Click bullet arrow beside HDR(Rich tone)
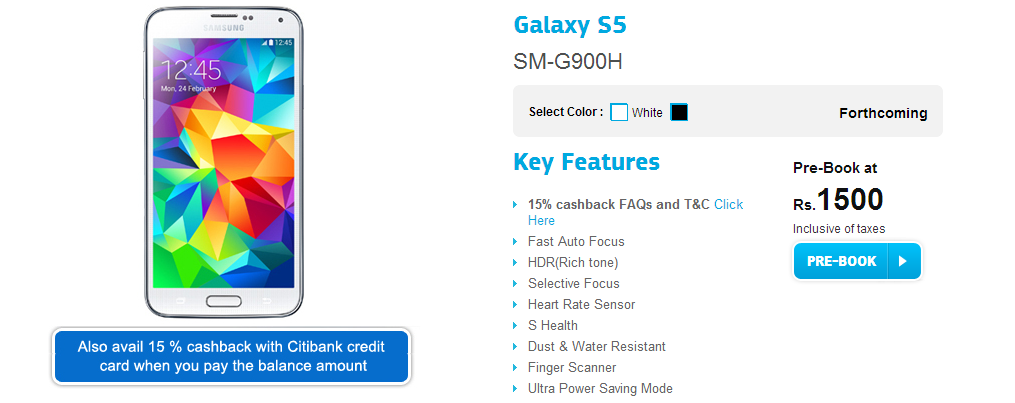1015x403 pixels. click(516, 263)
